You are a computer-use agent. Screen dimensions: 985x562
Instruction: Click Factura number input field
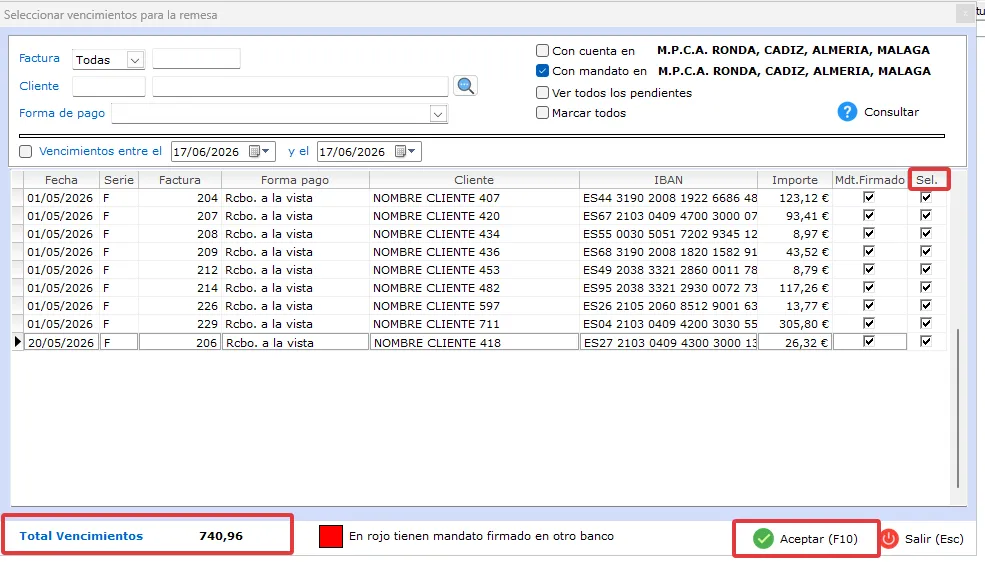coord(196,58)
